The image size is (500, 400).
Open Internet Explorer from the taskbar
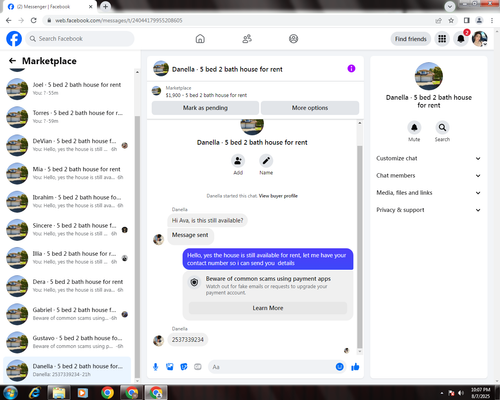tap(34, 393)
